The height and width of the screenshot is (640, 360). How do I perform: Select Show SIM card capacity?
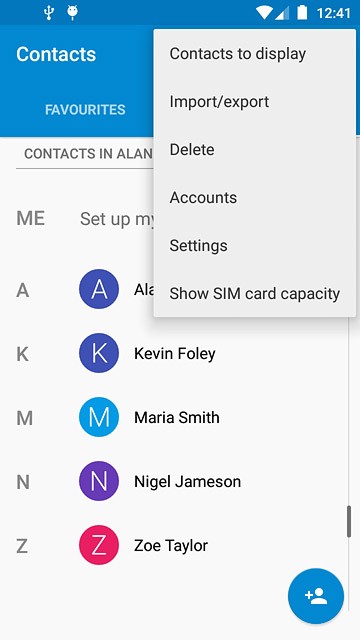click(x=255, y=293)
